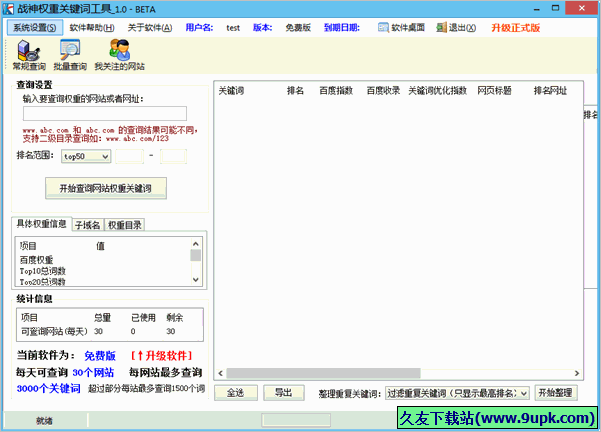Click results table scroll left arrow
Screen dimensions: 601x432
coord(220,373)
